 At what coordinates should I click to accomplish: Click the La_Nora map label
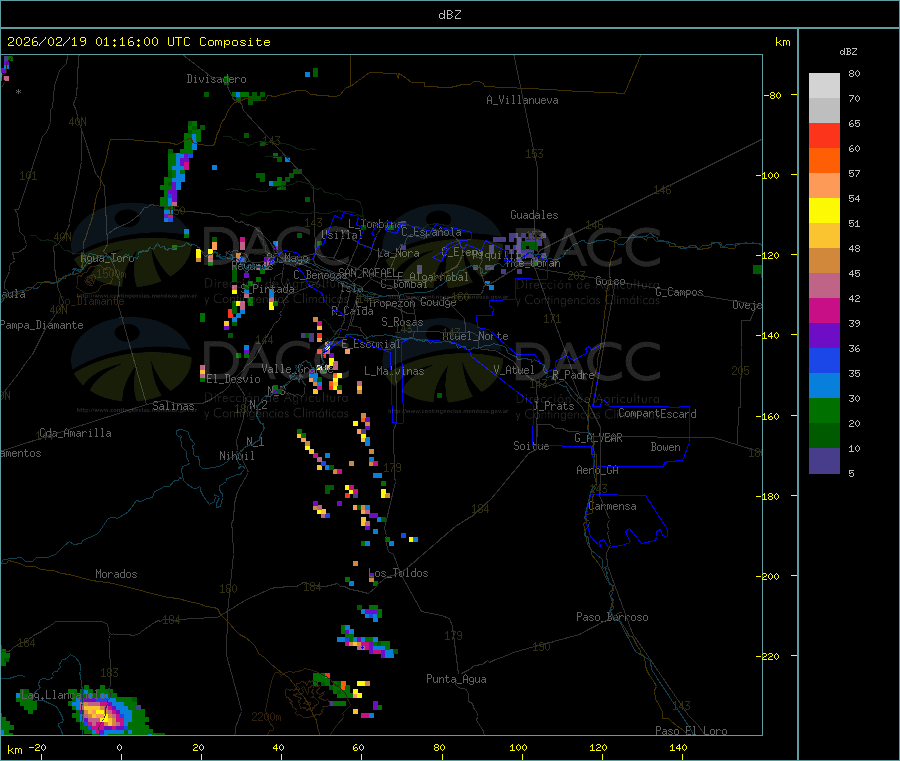tap(398, 253)
